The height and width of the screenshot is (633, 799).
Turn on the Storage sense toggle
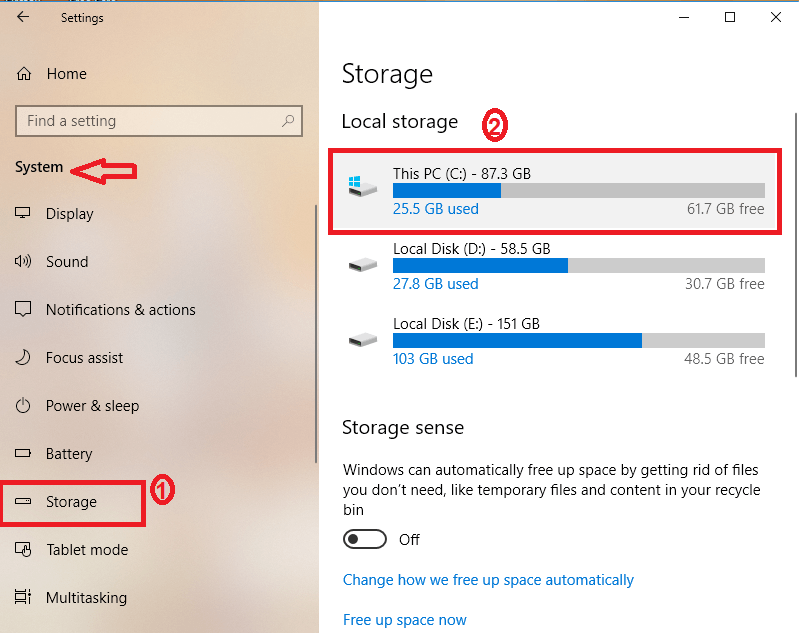[365, 539]
